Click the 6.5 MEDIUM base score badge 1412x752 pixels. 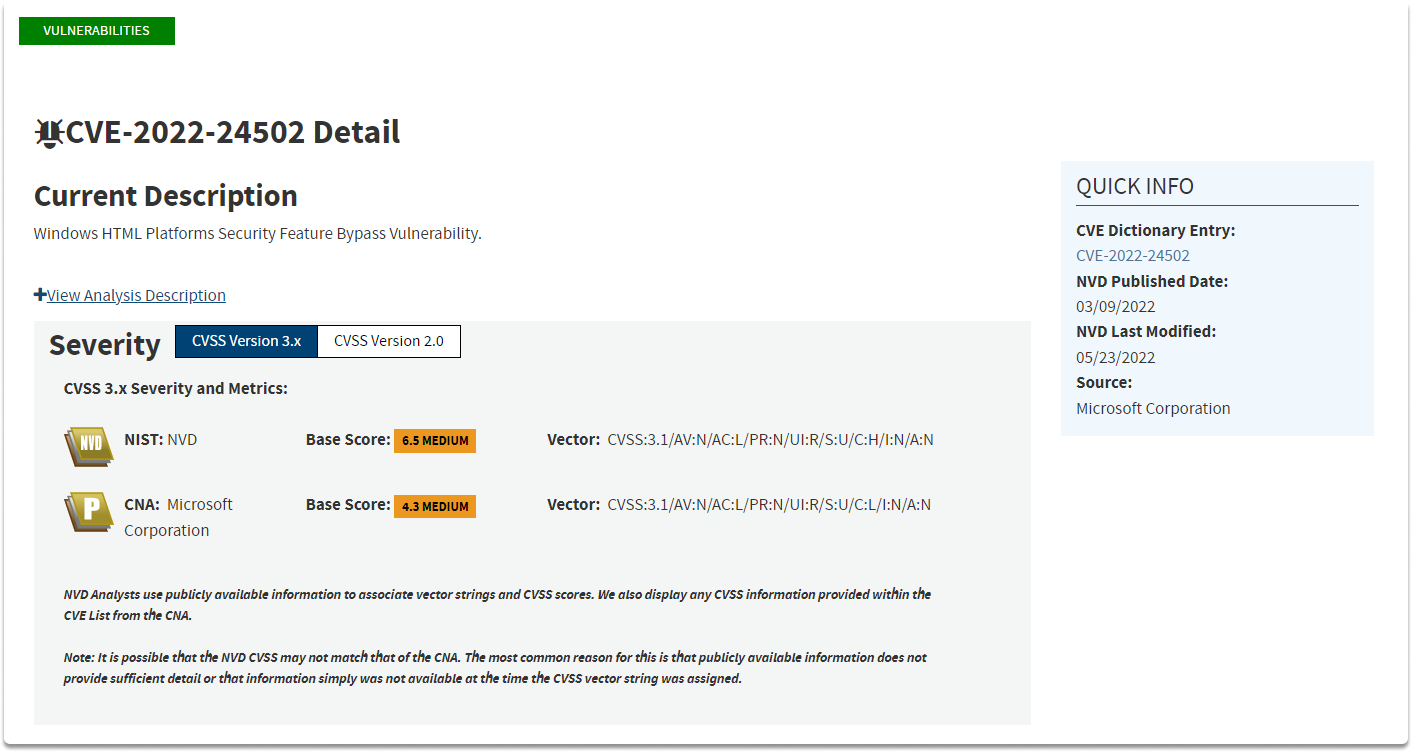[x=435, y=441]
